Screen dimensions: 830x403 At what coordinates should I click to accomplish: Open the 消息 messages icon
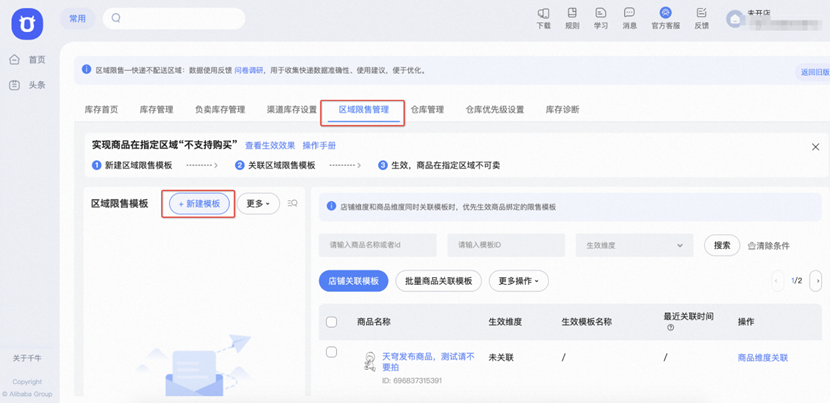[x=629, y=13]
